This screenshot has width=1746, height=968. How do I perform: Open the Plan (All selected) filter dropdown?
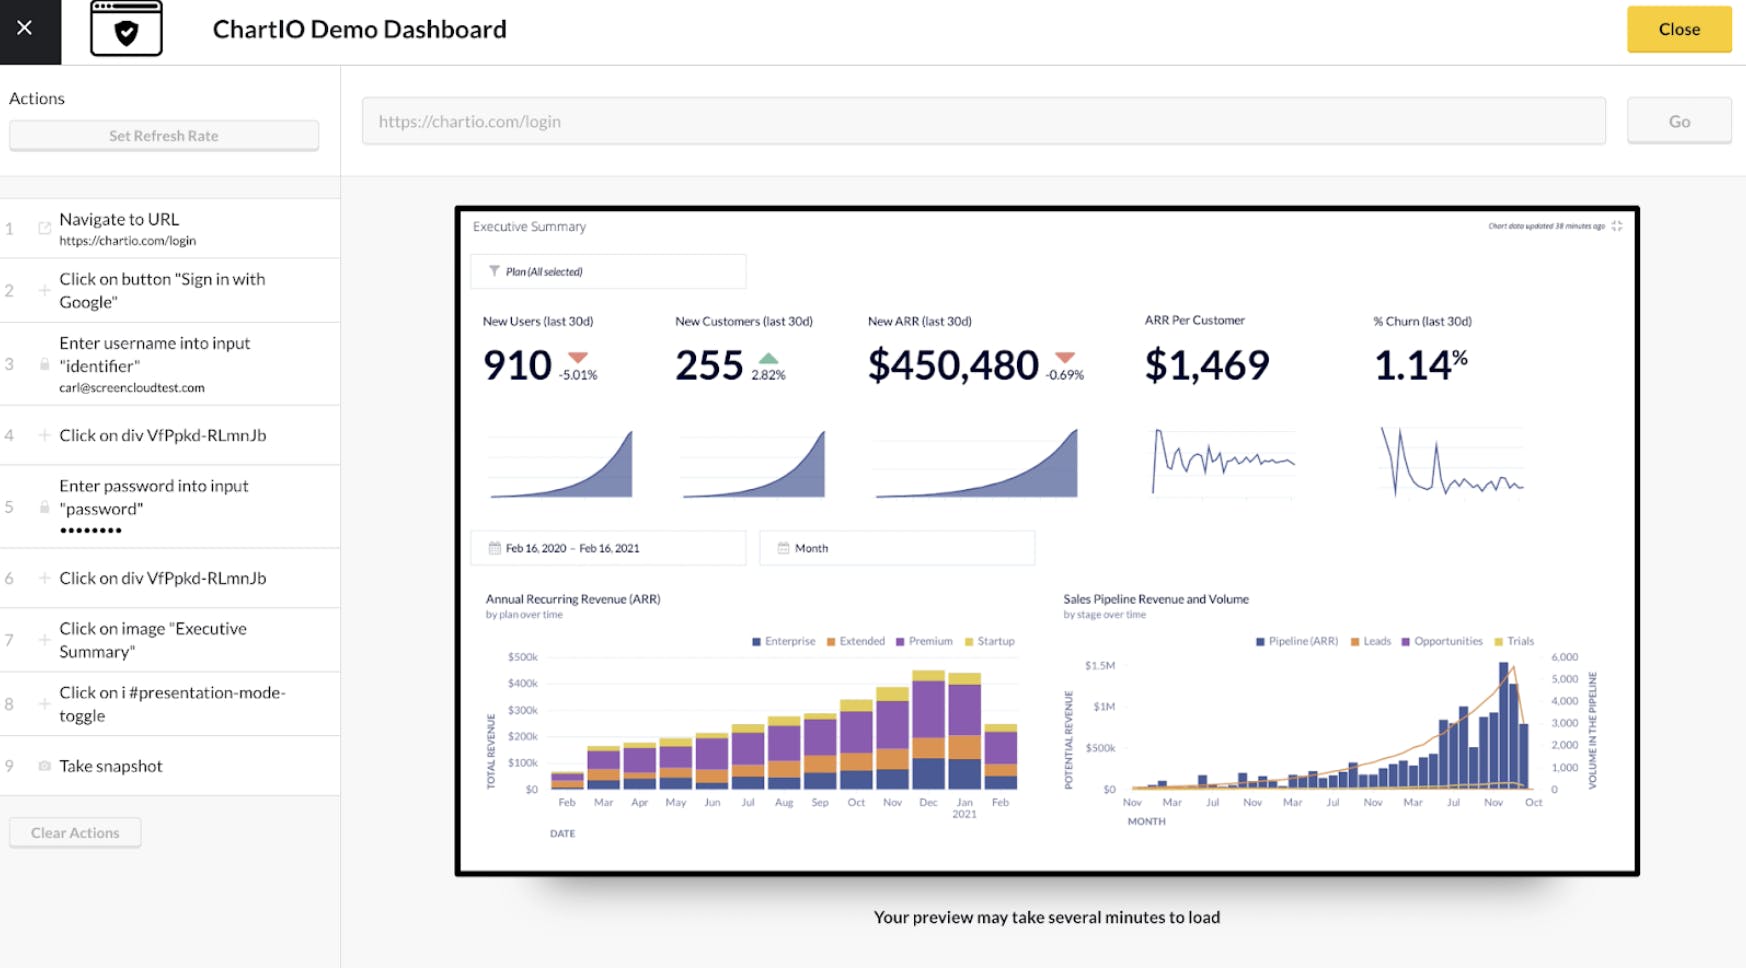tap(608, 271)
